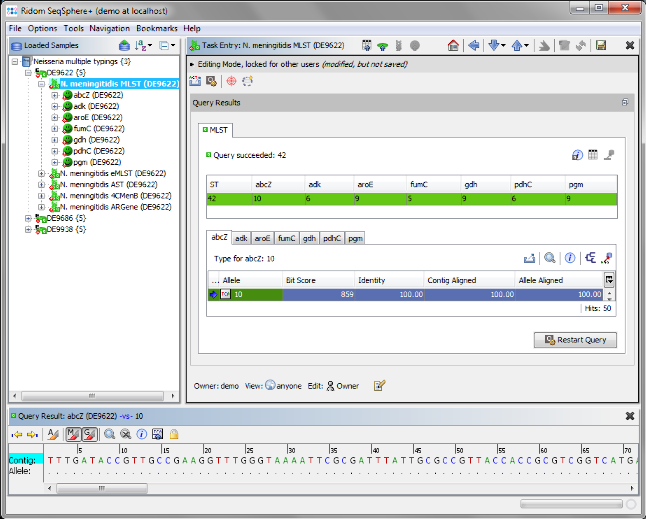This screenshot has height=519, width=646.
Task: Click the save-image icon in Query Result toolbar
Action: point(157,434)
